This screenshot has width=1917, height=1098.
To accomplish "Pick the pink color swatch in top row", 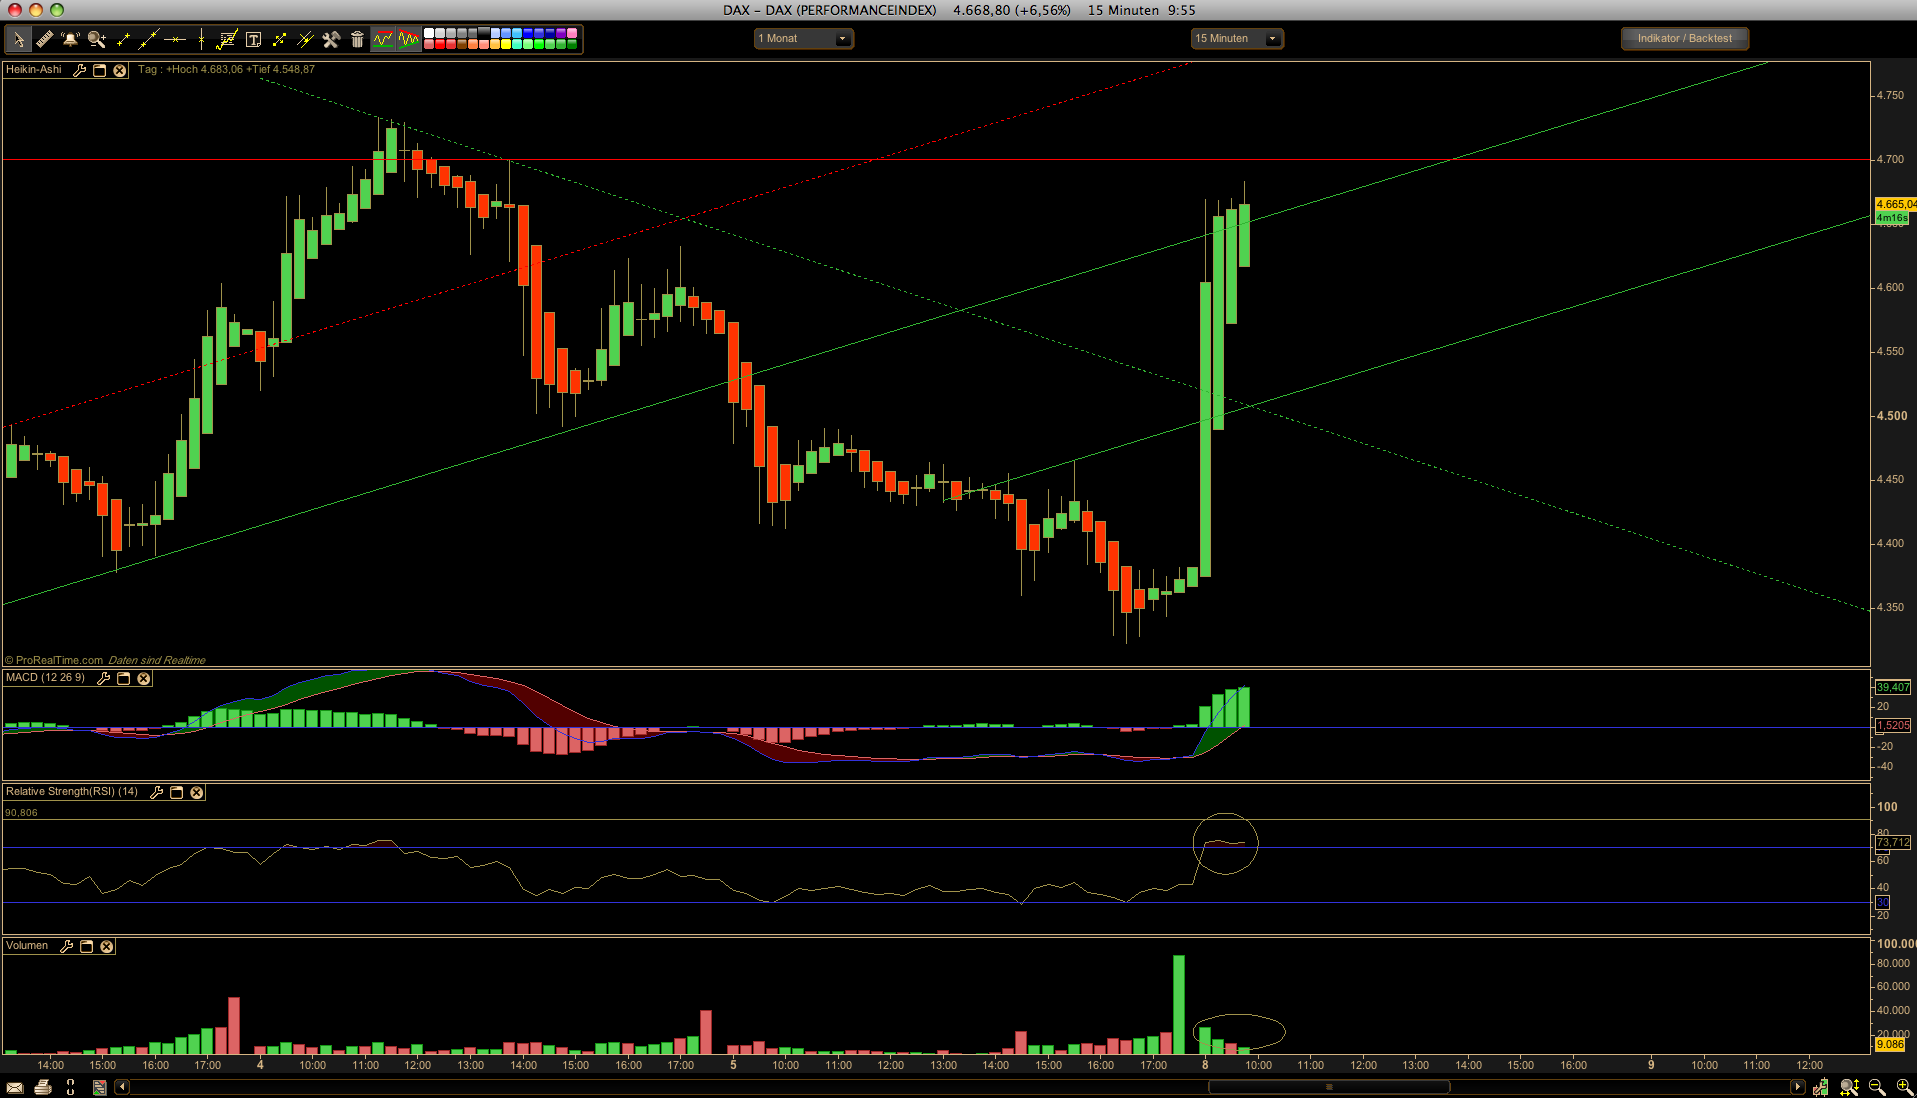I will point(572,33).
